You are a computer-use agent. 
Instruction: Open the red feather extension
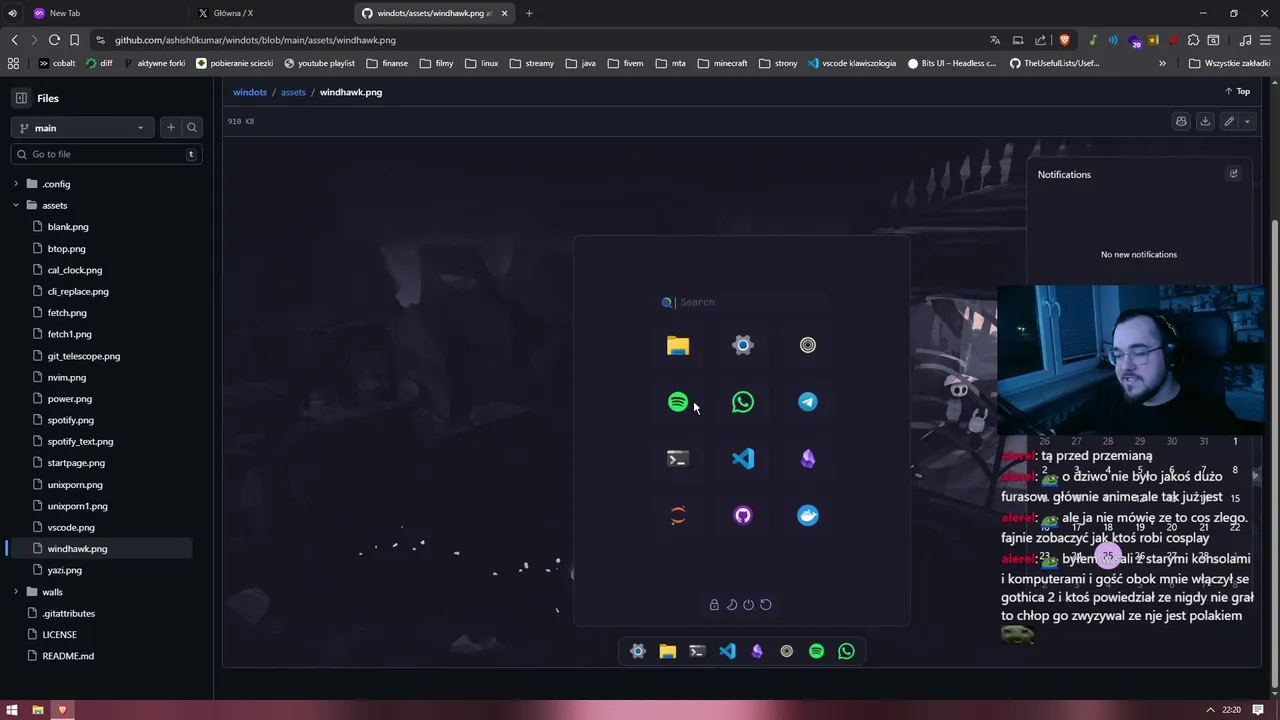click(x=1173, y=40)
